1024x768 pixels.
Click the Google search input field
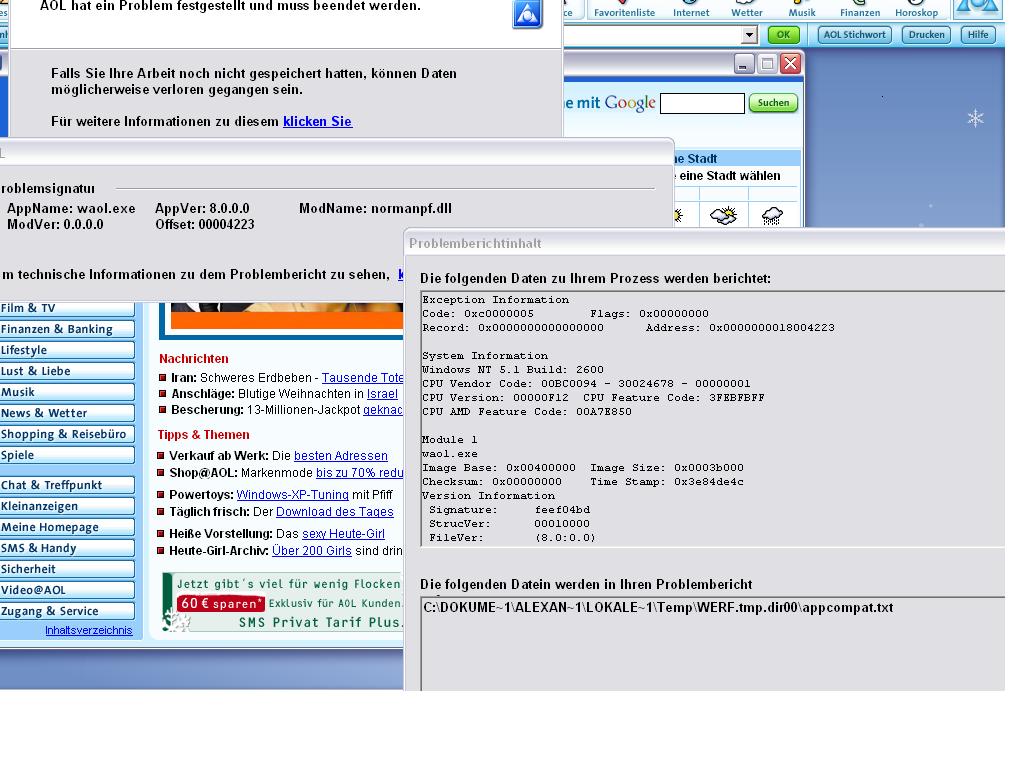pos(702,103)
